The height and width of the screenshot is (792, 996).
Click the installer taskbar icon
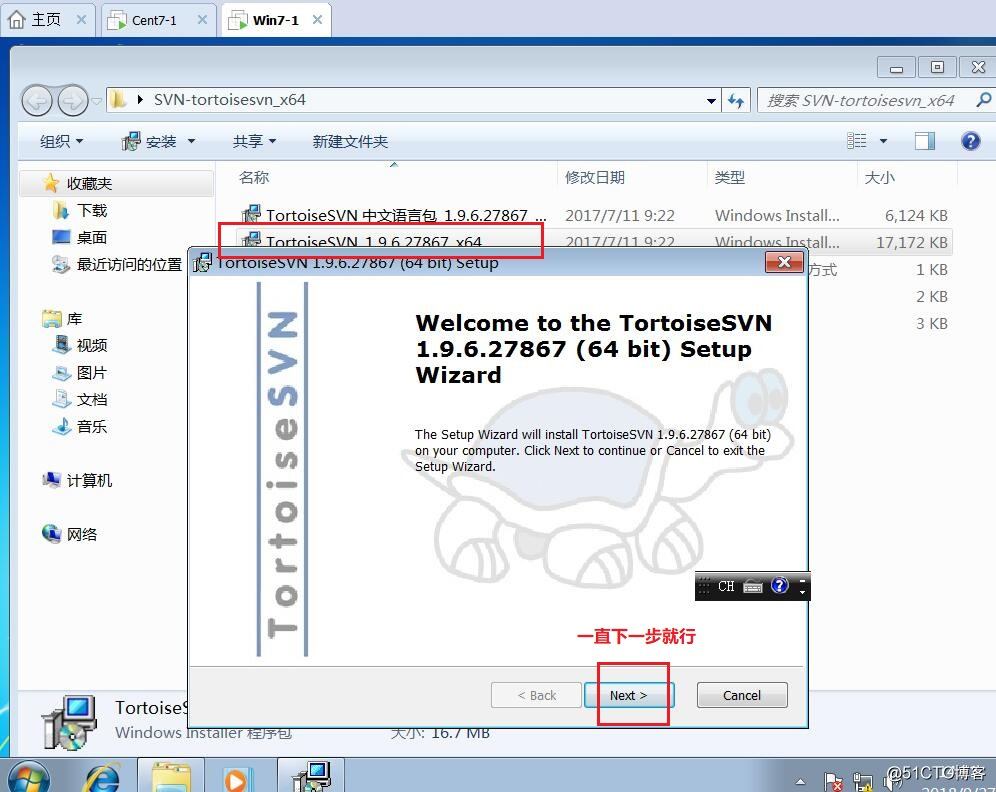pyautogui.click(x=311, y=775)
